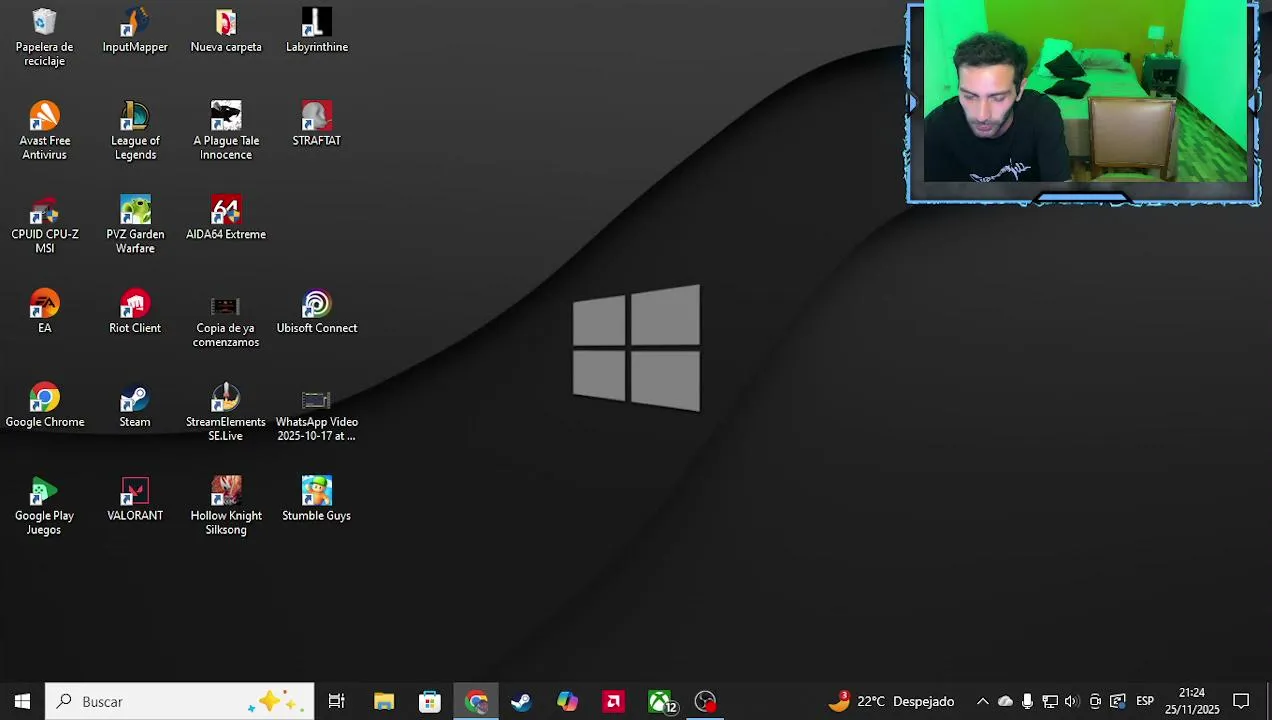Open the Papelera de reciclaje icon
This screenshot has height=720, width=1272.
pyautogui.click(x=44, y=37)
